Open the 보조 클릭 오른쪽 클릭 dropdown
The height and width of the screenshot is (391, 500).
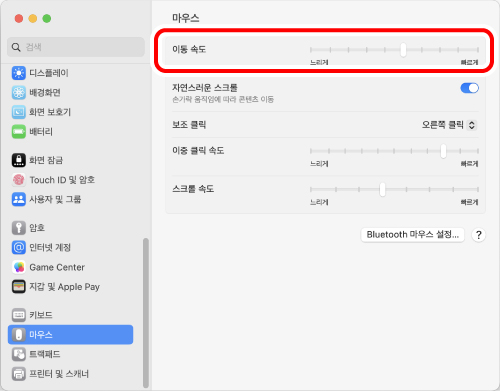coord(450,125)
